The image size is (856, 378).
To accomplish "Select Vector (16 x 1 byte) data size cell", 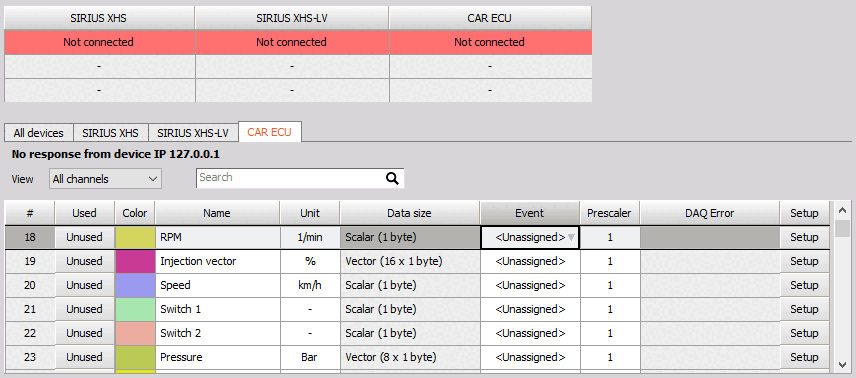I will point(410,261).
